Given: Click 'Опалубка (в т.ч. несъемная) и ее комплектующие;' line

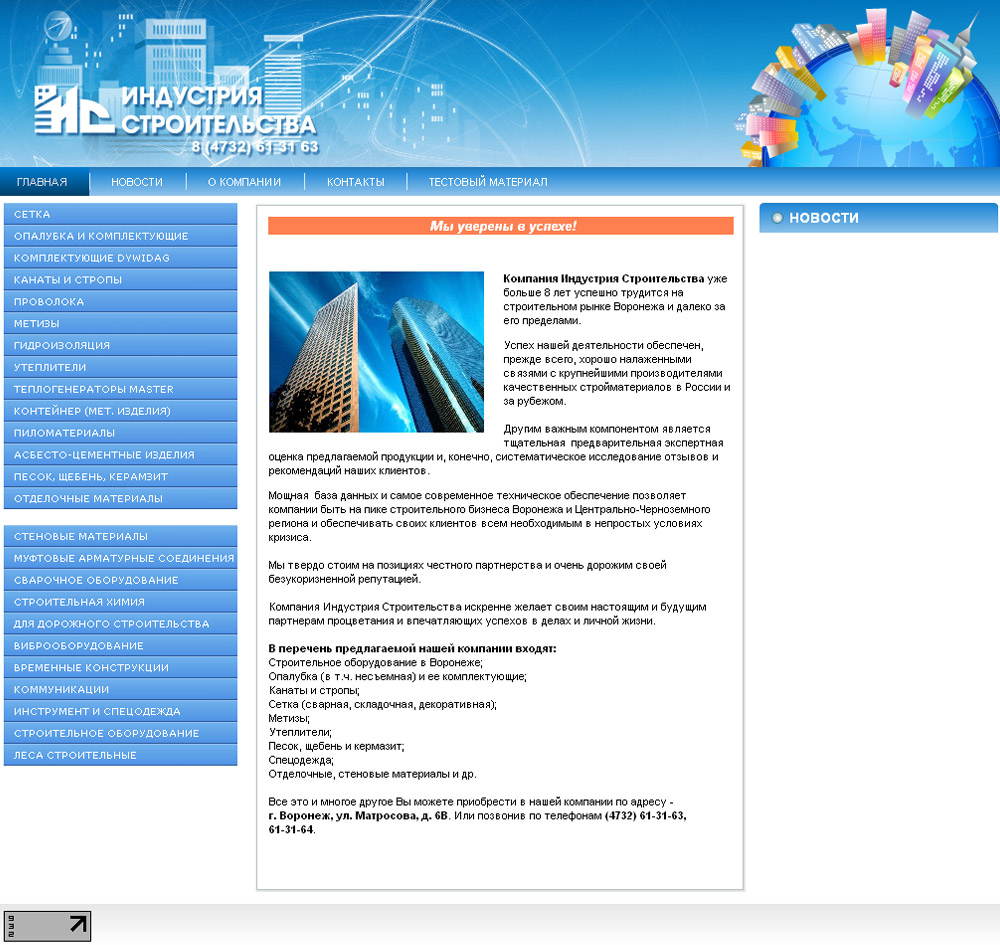Looking at the screenshot, I should [397, 677].
